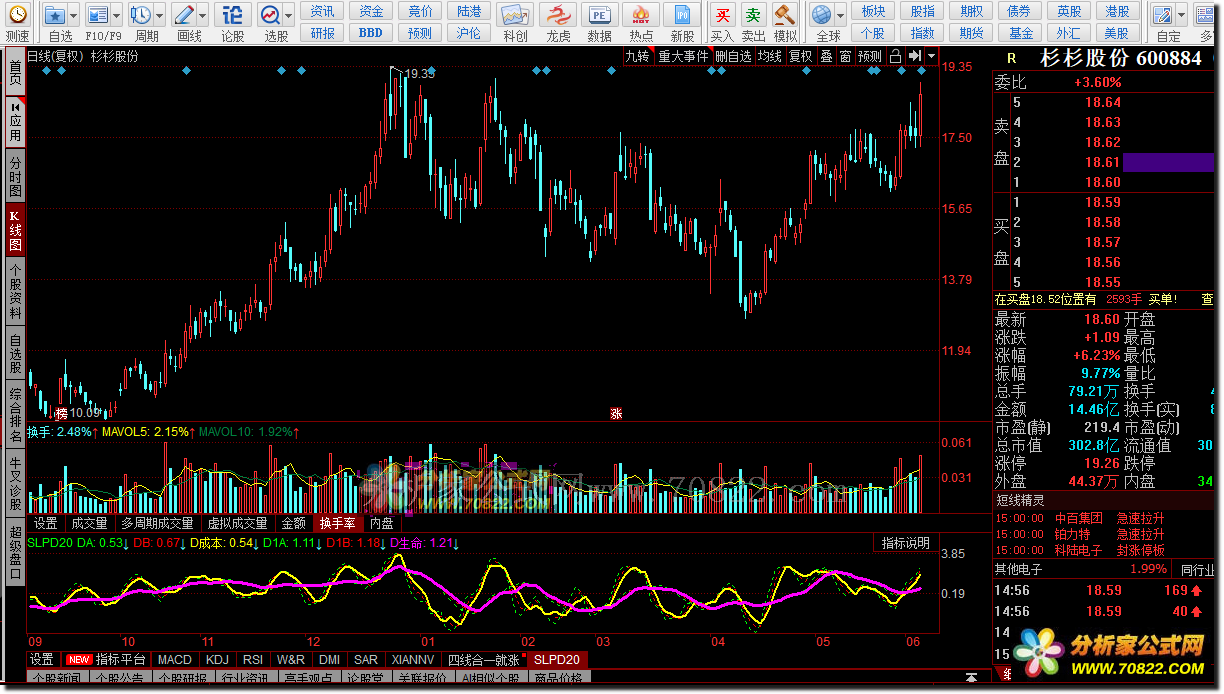Click the jump-to-end arrow icon in chart toolbar
1224x694 pixels.
point(914,56)
